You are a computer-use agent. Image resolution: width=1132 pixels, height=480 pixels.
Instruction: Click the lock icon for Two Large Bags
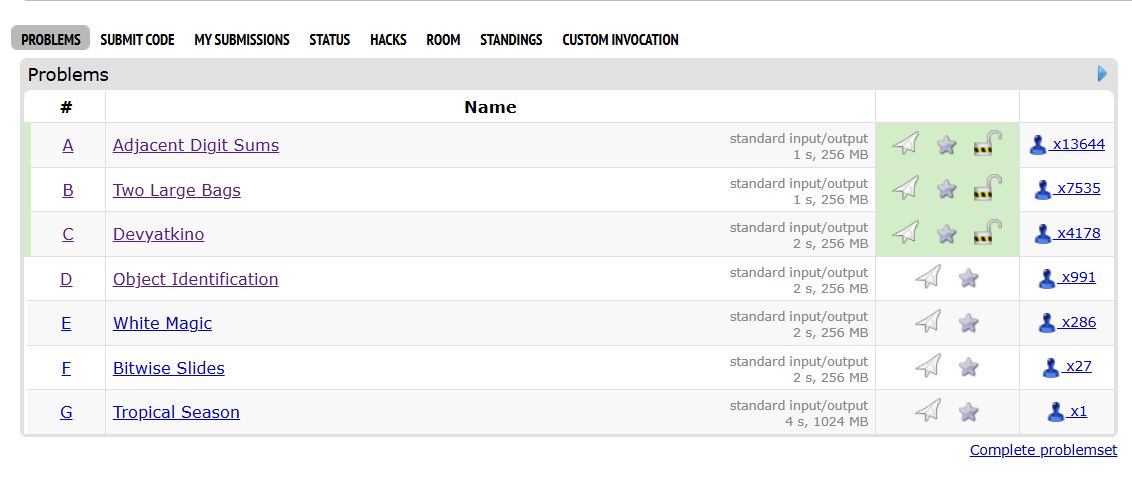point(987,188)
